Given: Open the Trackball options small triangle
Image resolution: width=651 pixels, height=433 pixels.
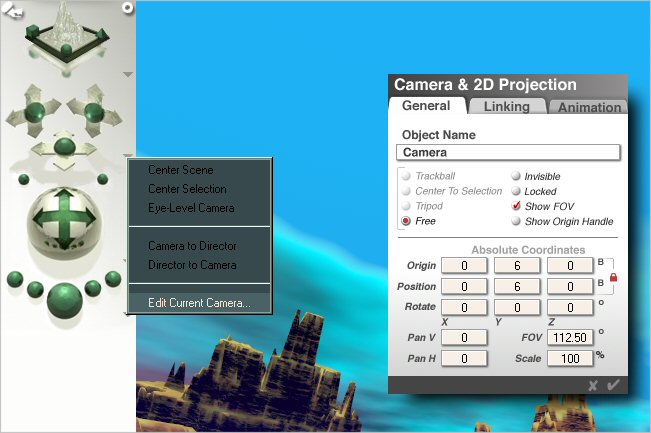Looking at the screenshot, I should pyautogui.click(x=124, y=261).
